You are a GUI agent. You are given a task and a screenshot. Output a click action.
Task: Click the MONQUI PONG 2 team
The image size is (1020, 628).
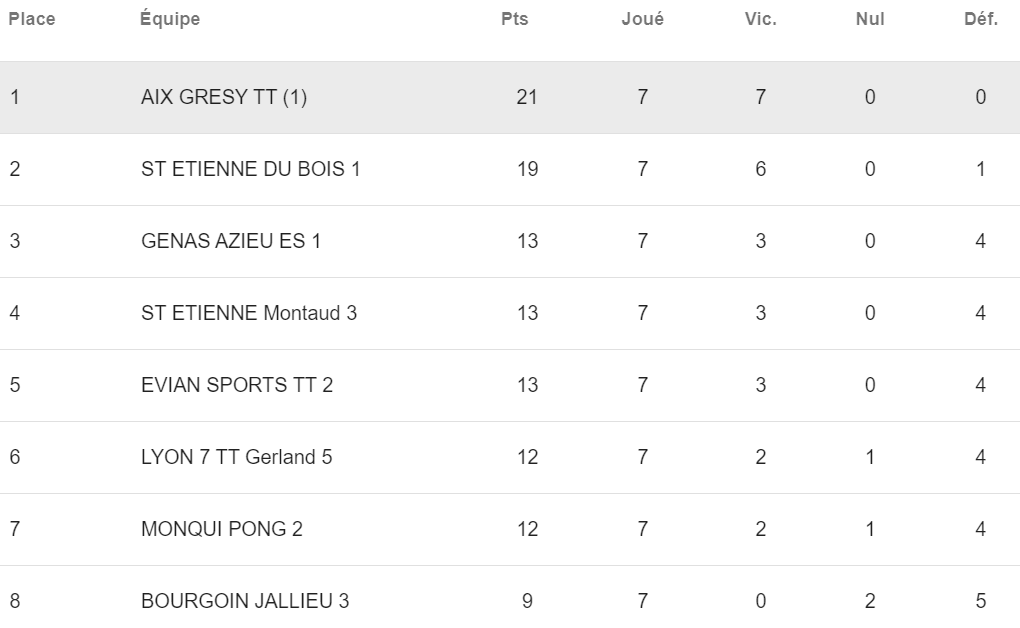(x=222, y=528)
